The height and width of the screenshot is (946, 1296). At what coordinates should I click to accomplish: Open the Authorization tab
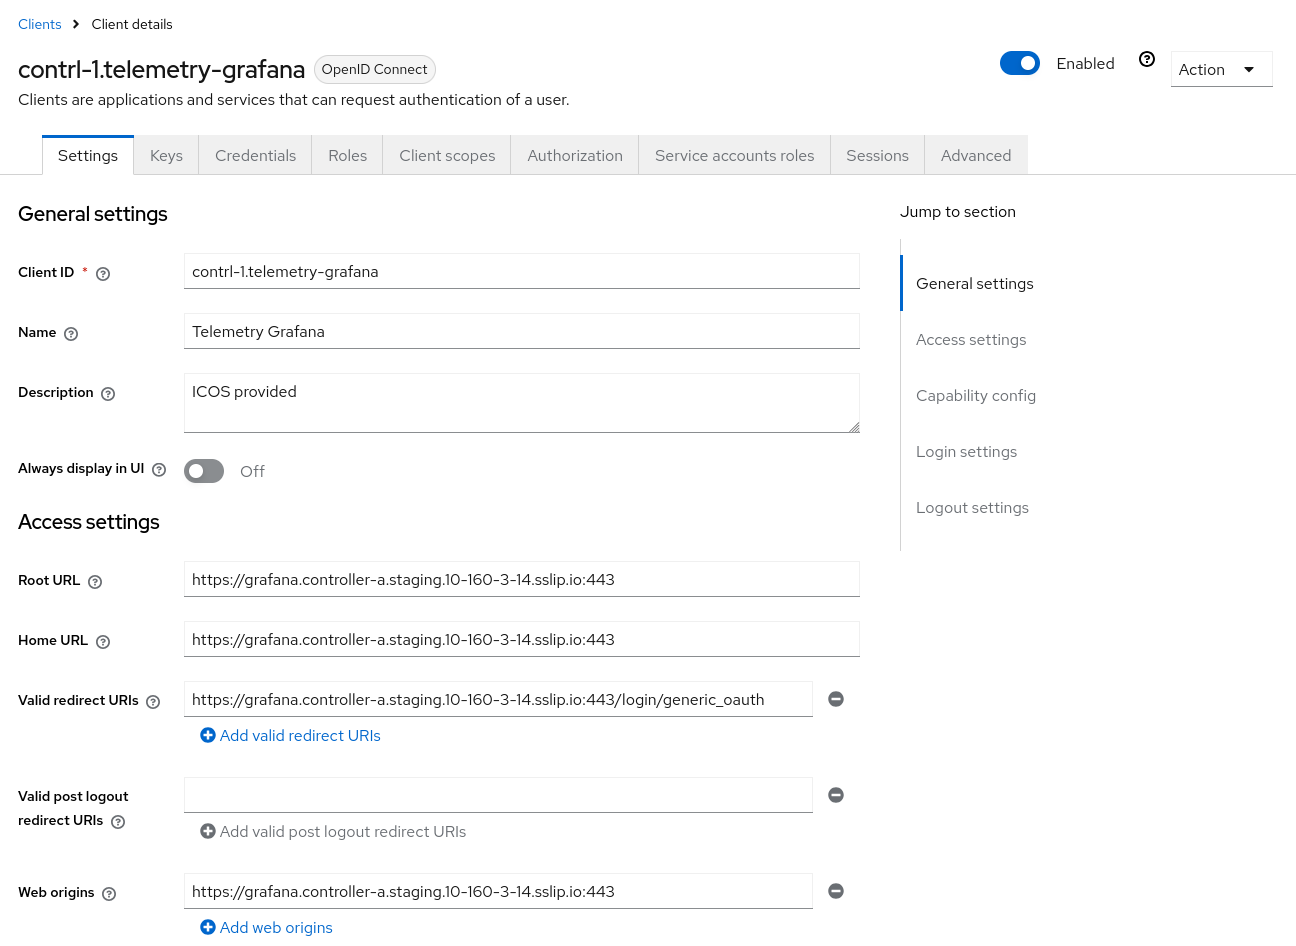pos(575,155)
